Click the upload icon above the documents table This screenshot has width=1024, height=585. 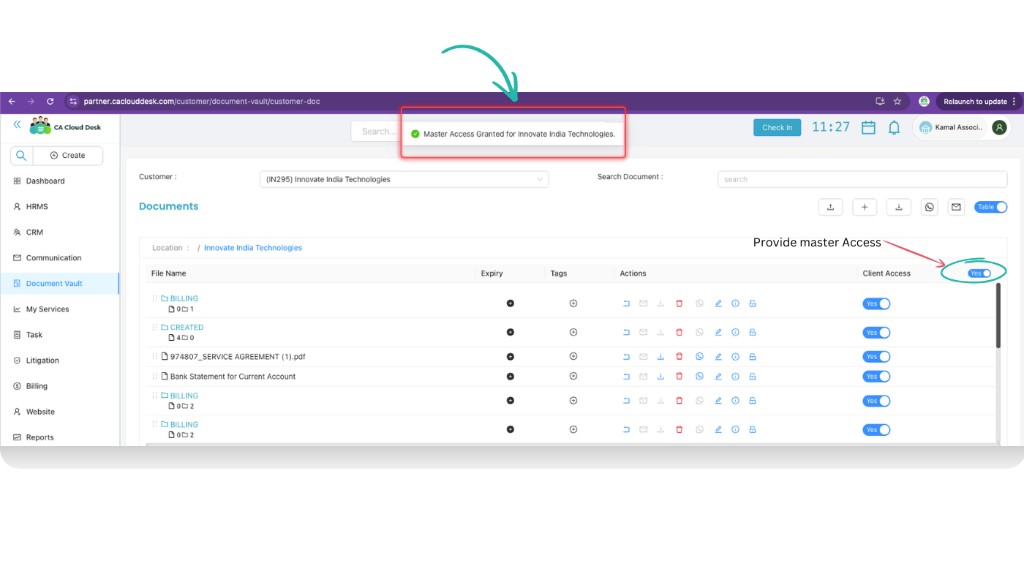[x=830, y=207]
